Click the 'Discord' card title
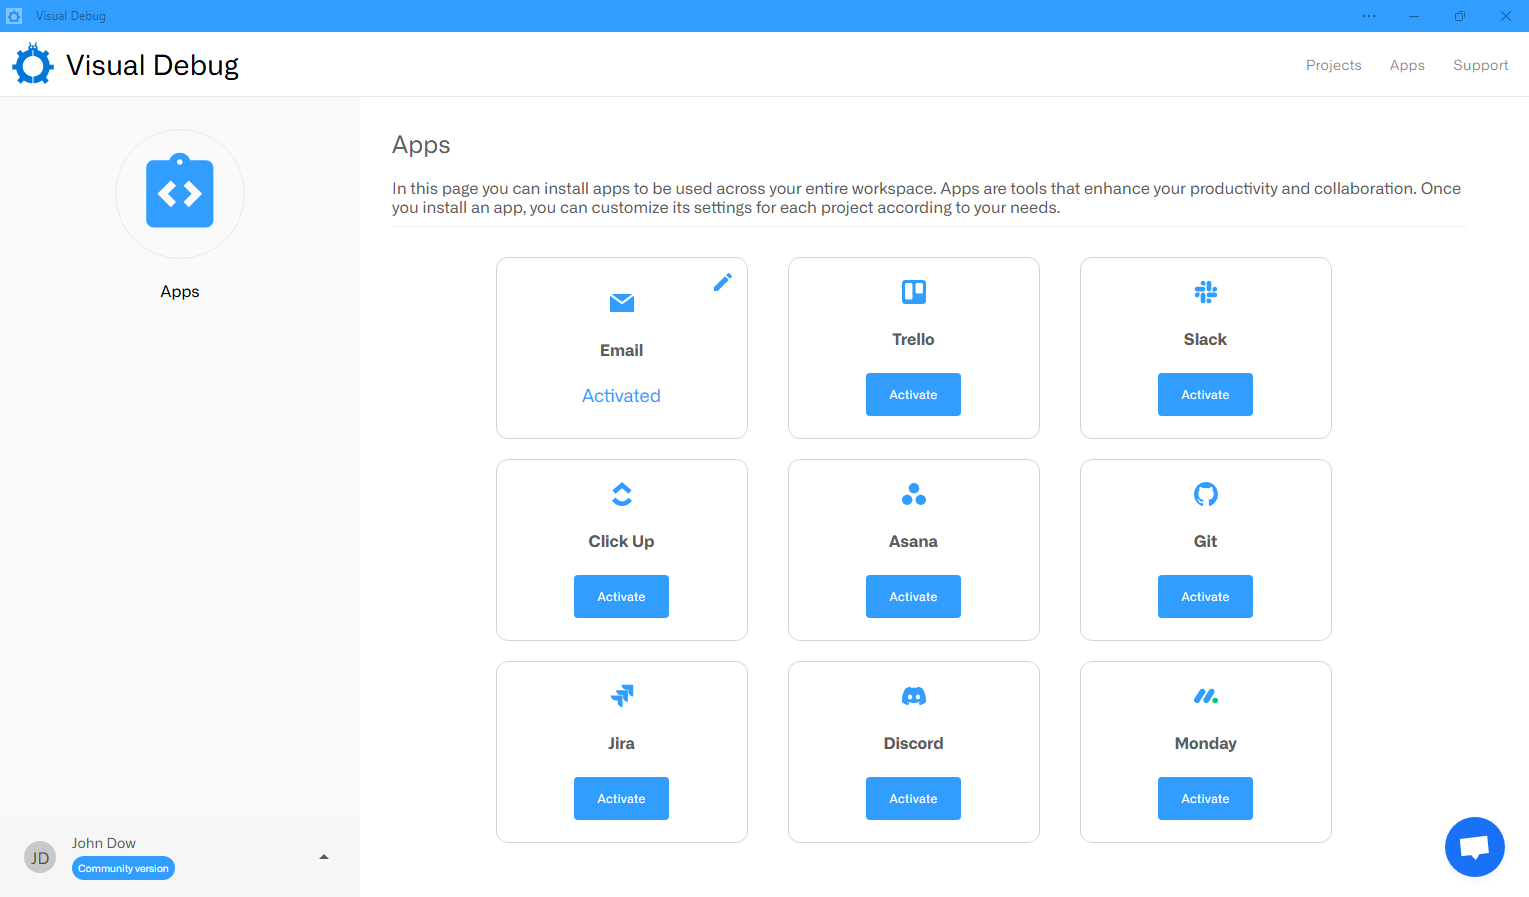Screen dimensions: 1529x897 pos(913,743)
